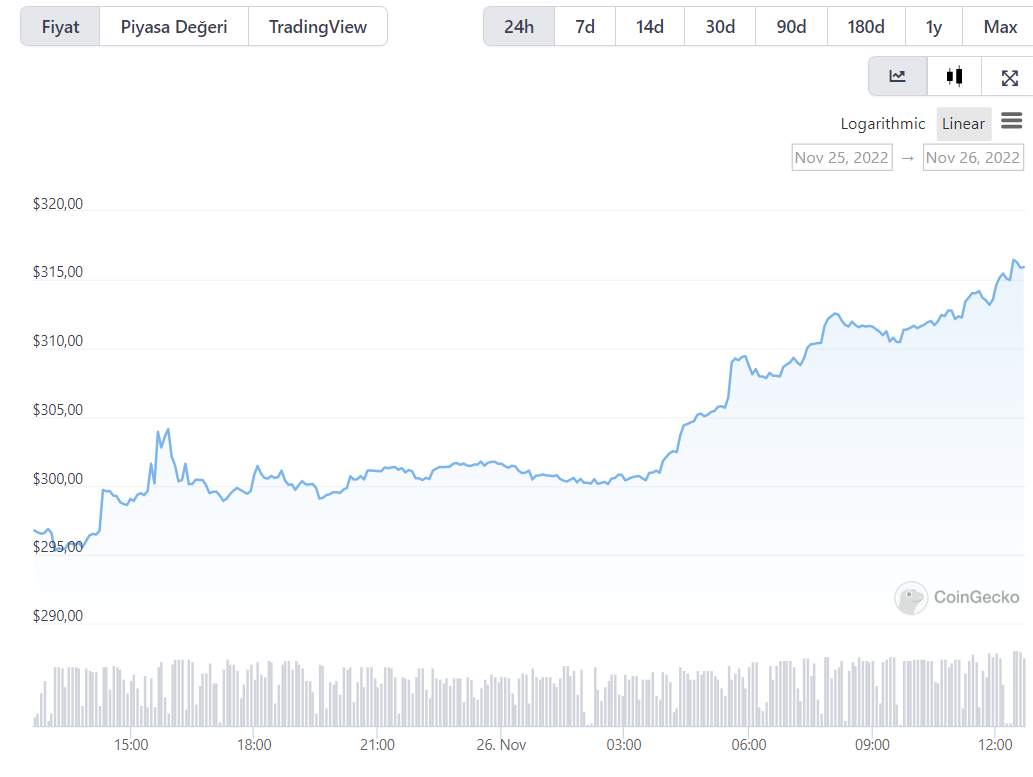
Task: Choose the 30d time range
Action: (720, 27)
